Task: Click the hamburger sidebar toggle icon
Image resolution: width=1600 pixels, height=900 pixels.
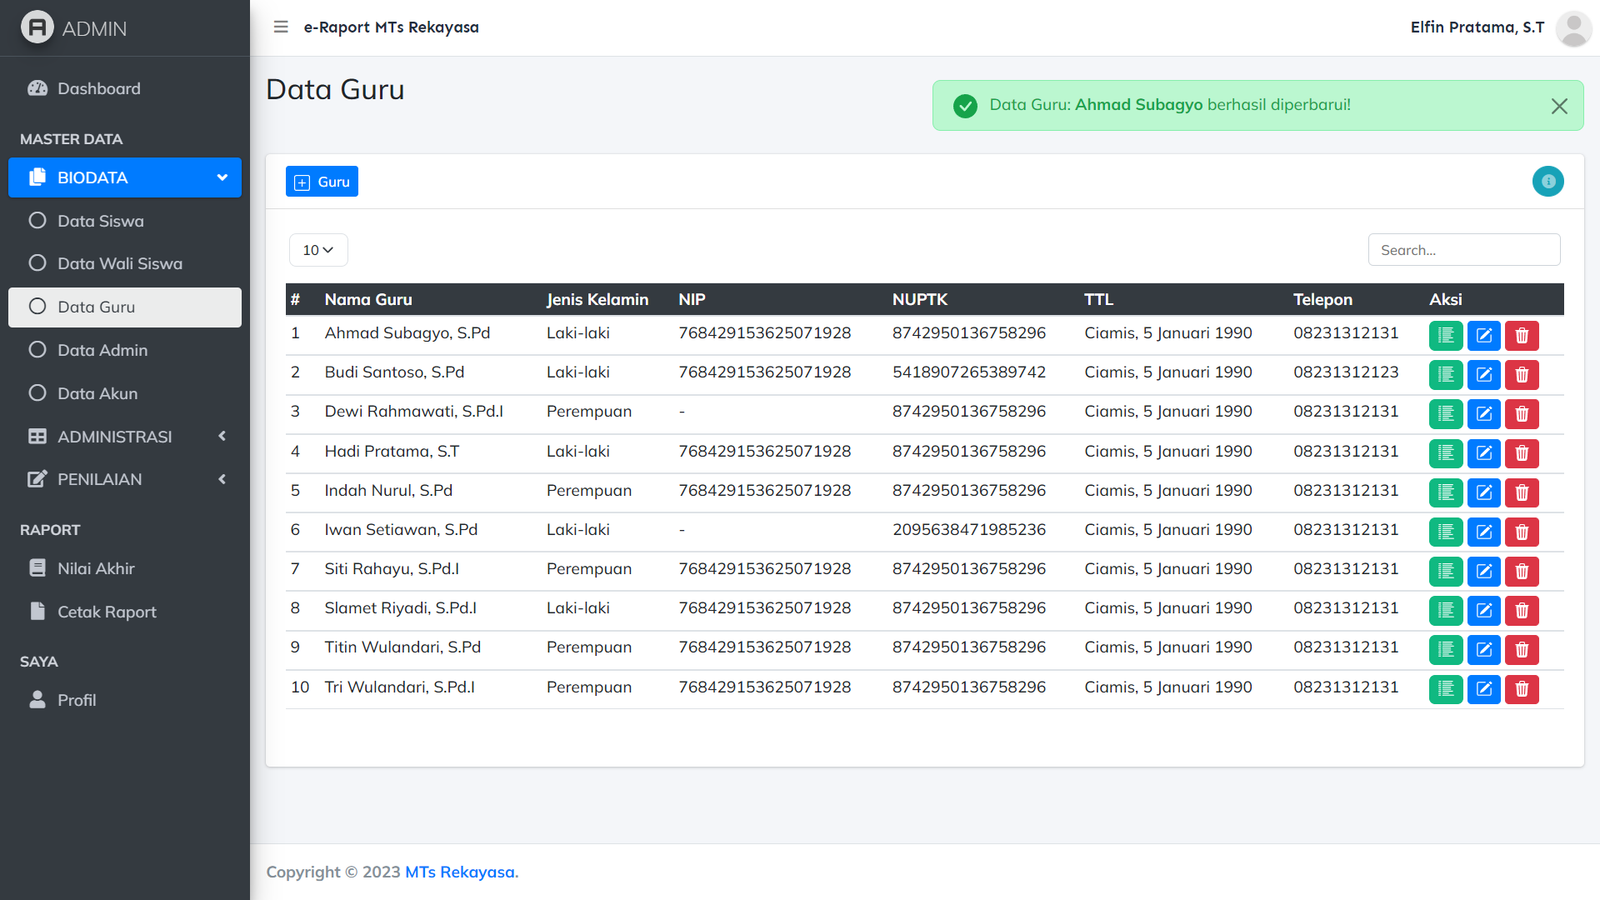Action: (x=281, y=27)
